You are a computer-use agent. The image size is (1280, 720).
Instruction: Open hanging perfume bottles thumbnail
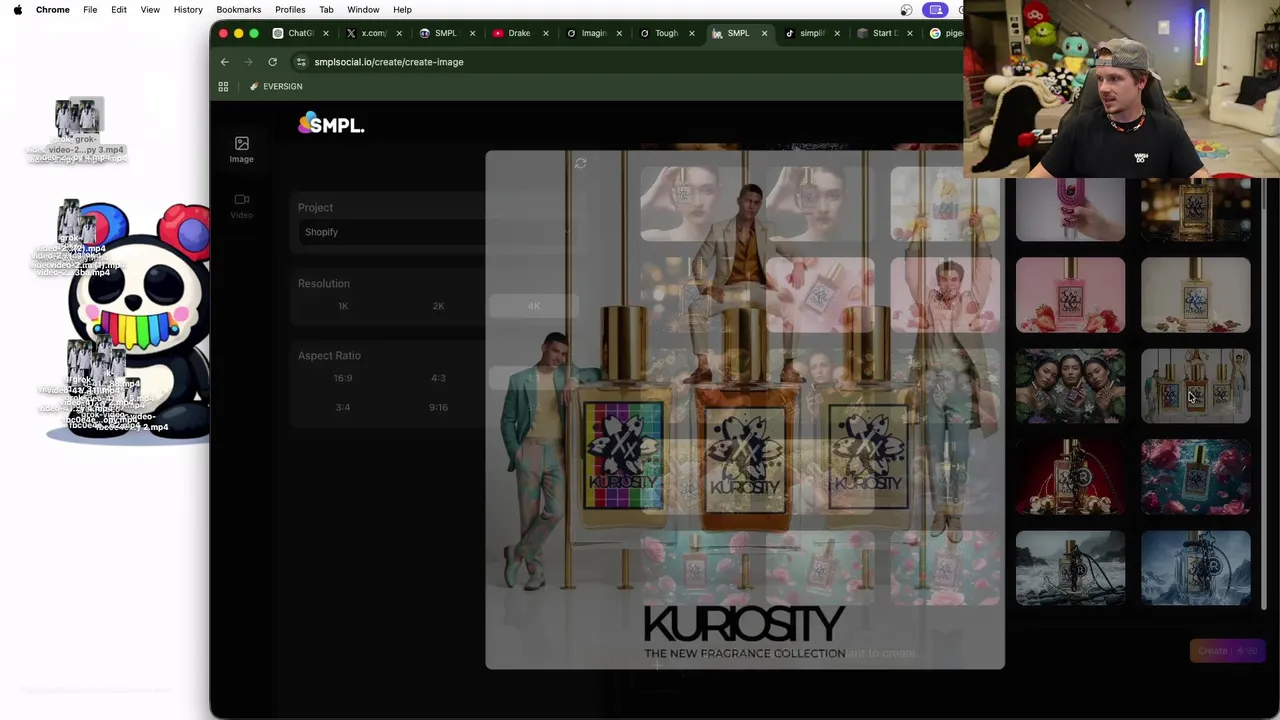(1196, 386)
